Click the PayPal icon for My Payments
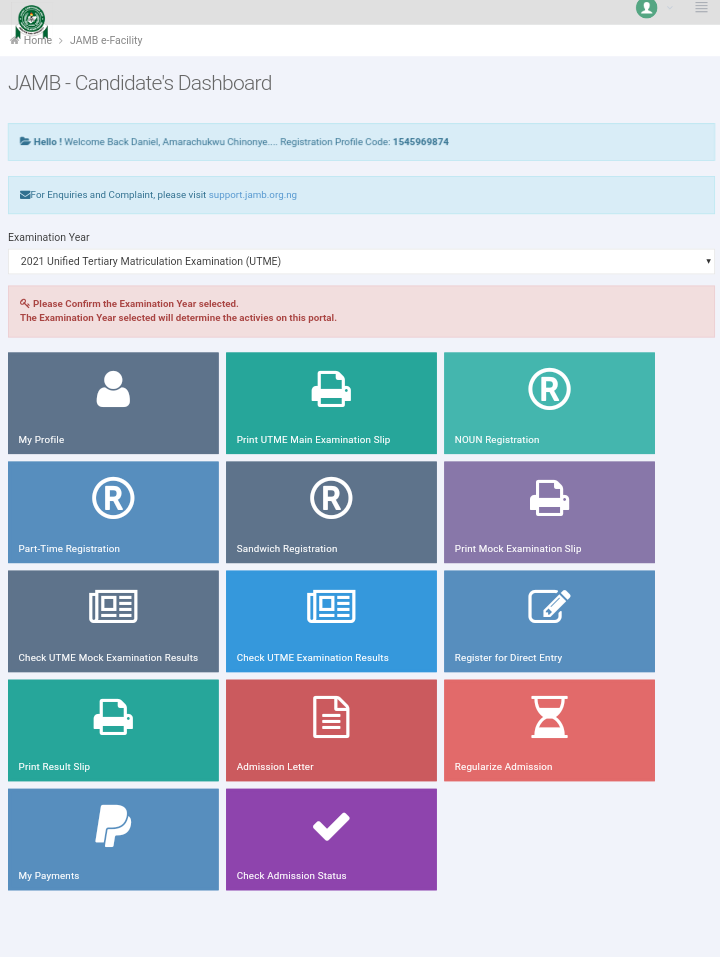 [113, 825]
